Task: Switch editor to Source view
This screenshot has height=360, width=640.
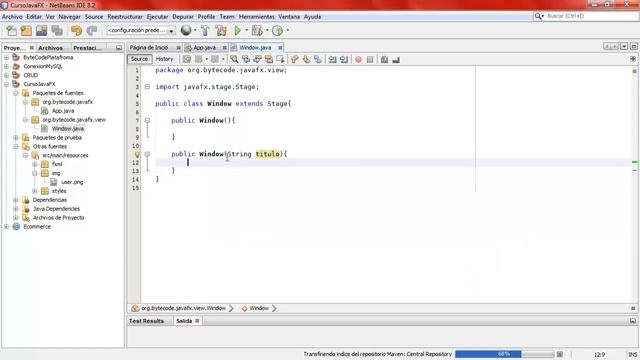Action: [139, 59]
